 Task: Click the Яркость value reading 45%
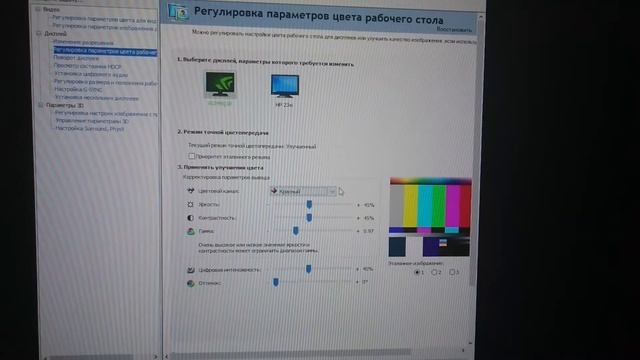pyautogui.click(x=368, y=205)
